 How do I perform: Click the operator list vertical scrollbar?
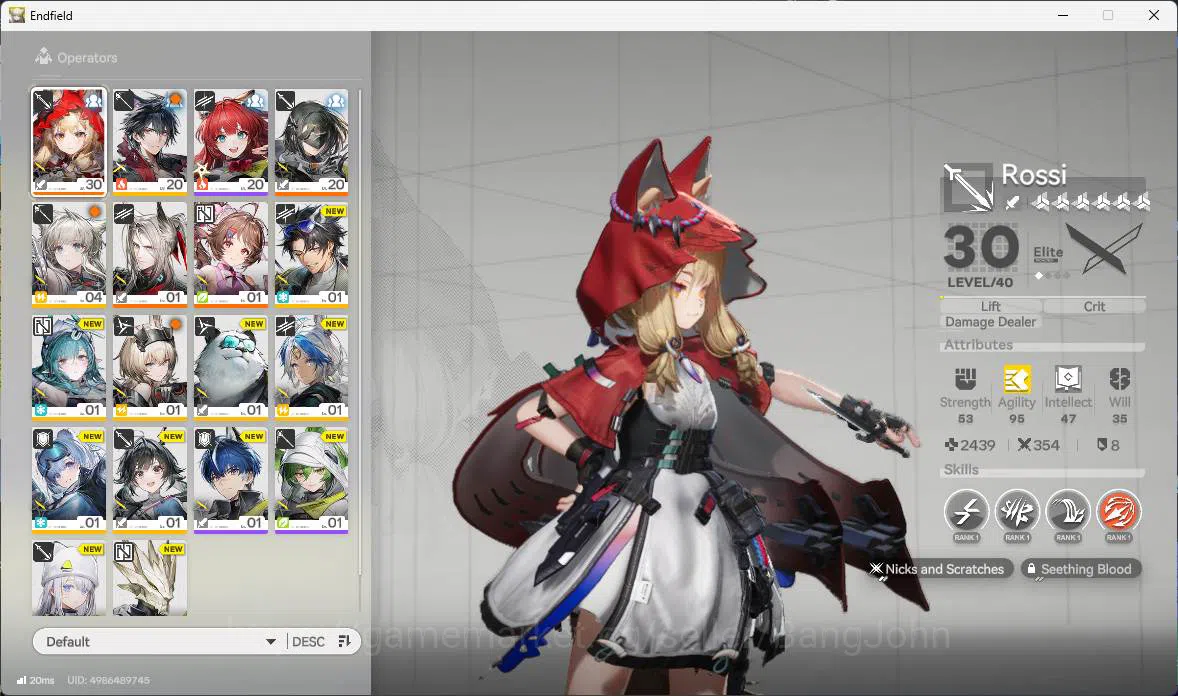tap(360, 331)
